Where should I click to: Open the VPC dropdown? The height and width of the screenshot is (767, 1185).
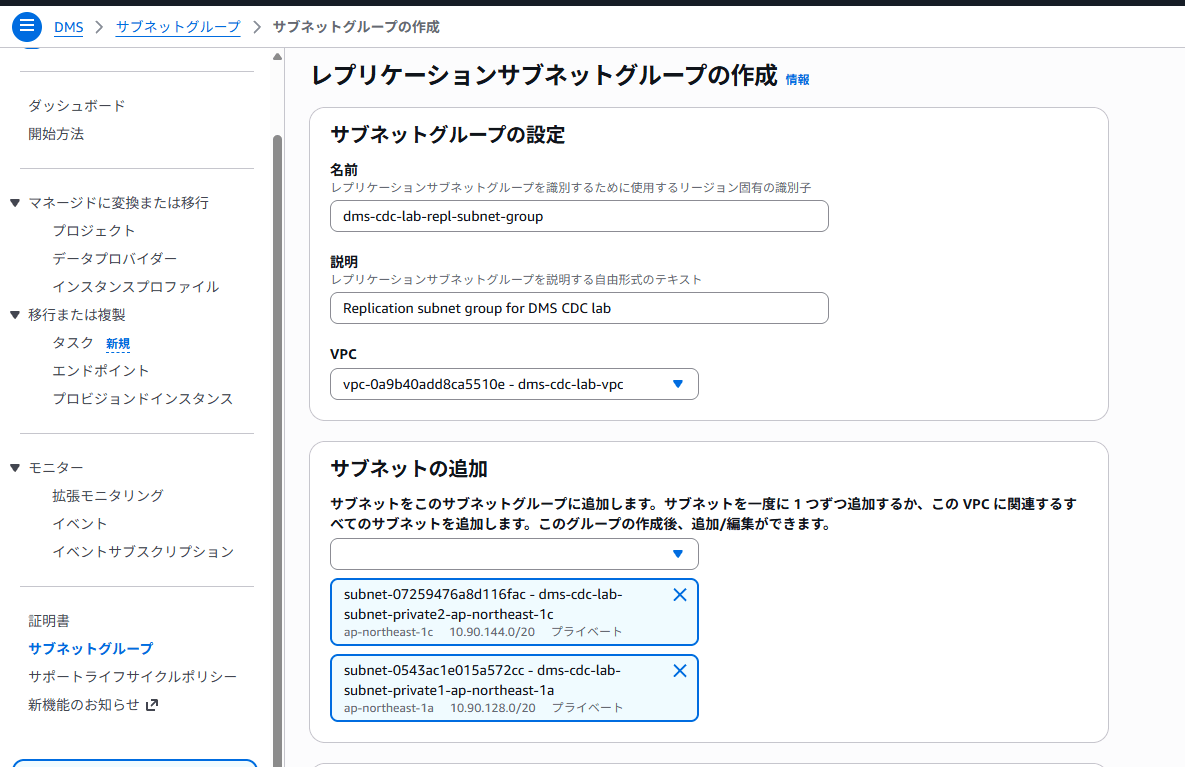(514, 384)
